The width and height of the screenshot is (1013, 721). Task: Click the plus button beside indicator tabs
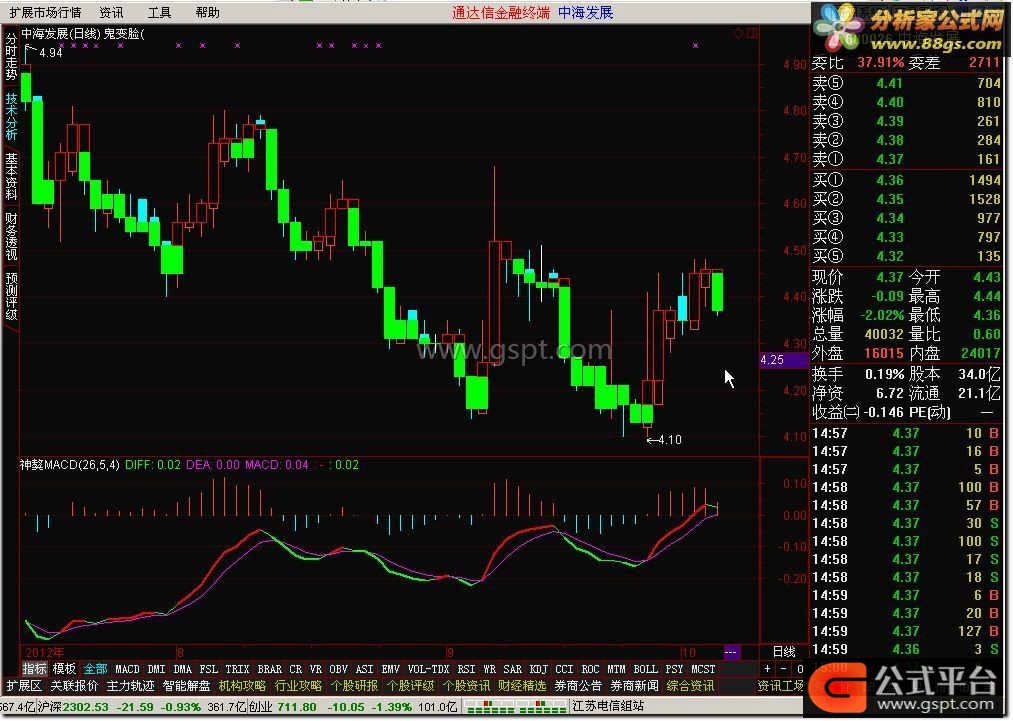(768, 669)
